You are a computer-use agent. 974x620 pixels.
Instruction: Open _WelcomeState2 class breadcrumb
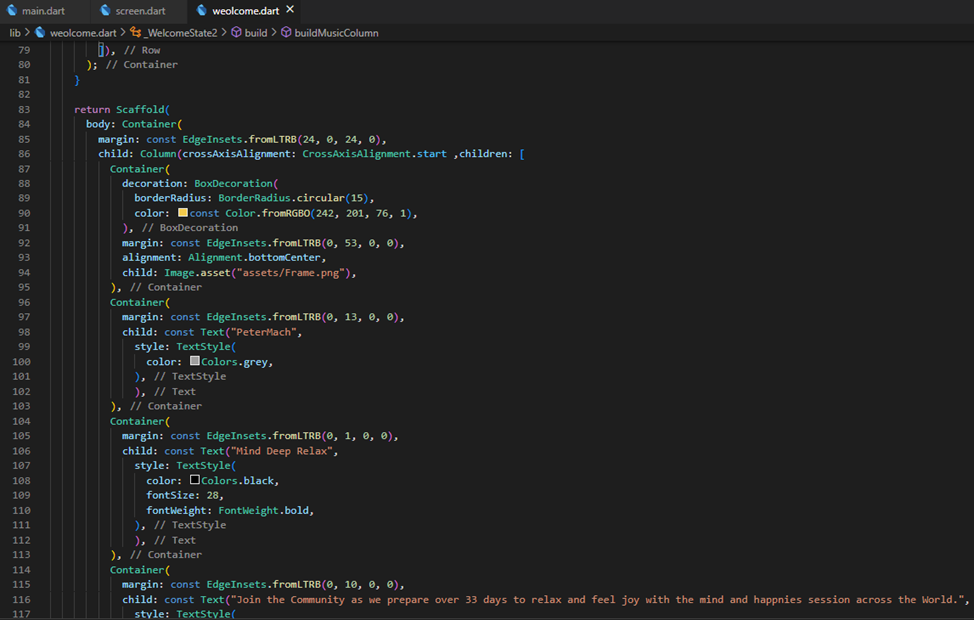[x=181, y=33]
